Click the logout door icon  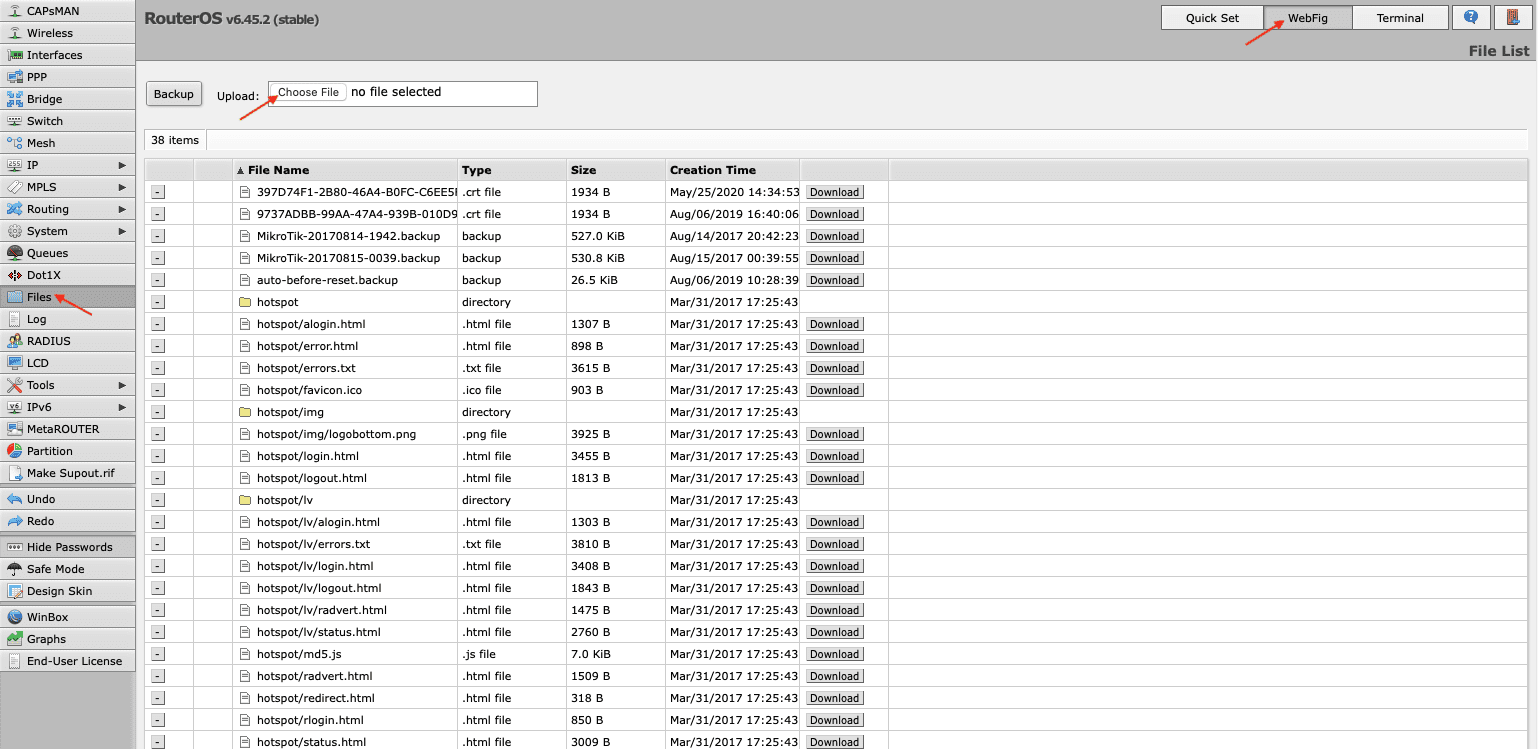tap(1513, 18)
